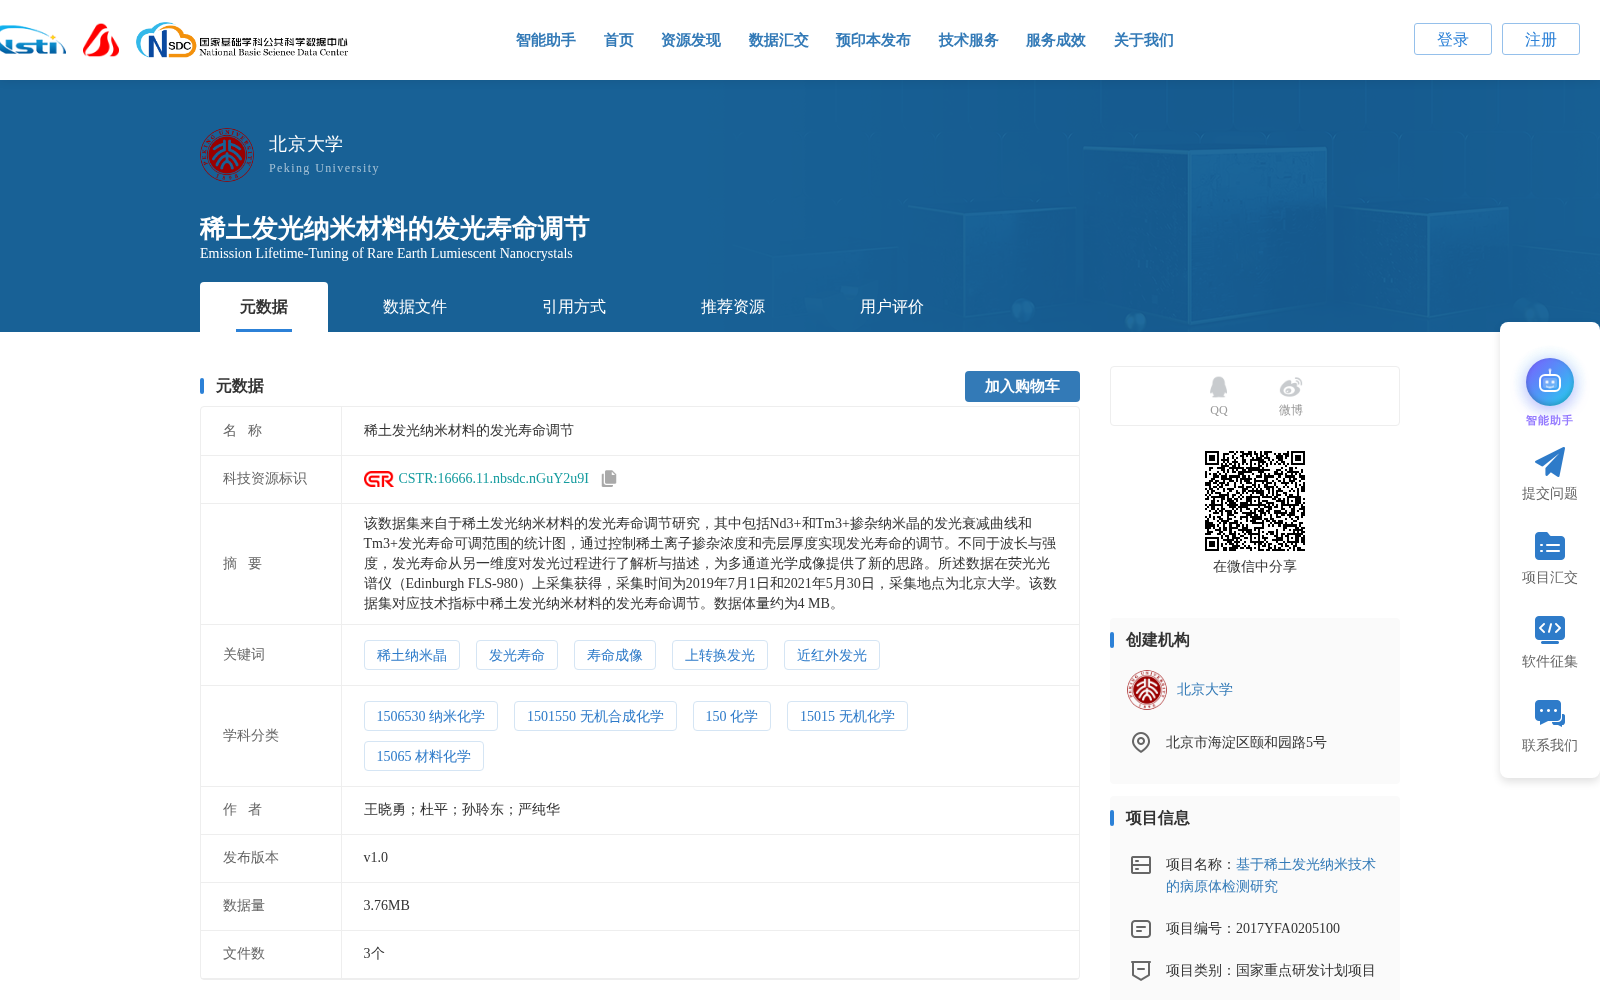Open project link 基于稀土发光纳米技术的病原体检测研究
This screenshot has width=1600, height=1000.
pyautogui.click(x=1271, y=876)
